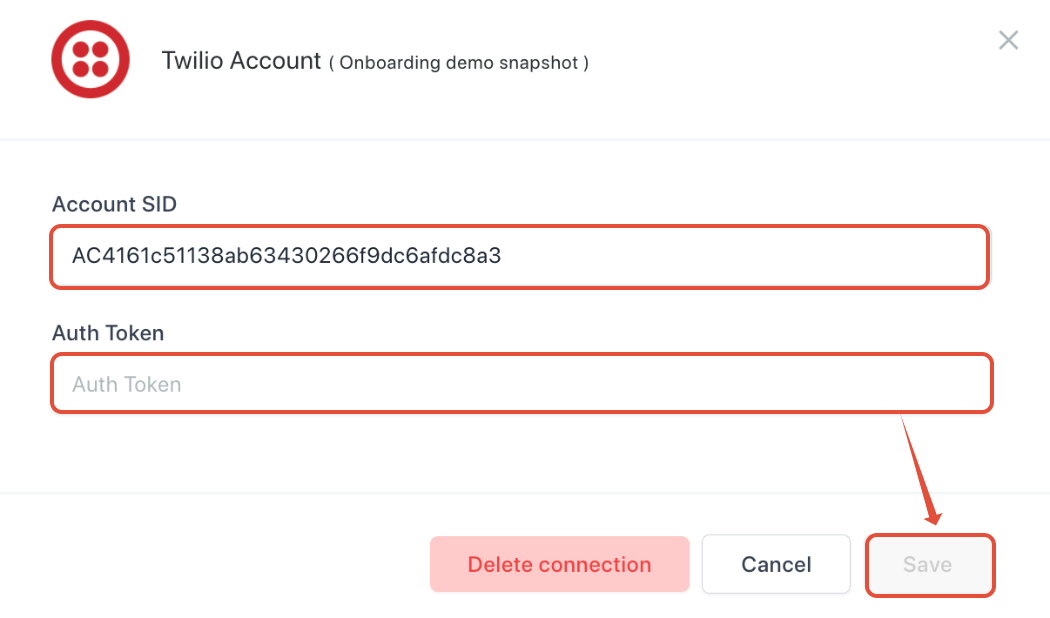Click into the empty Auth Token field

click(x=520, y=384)
